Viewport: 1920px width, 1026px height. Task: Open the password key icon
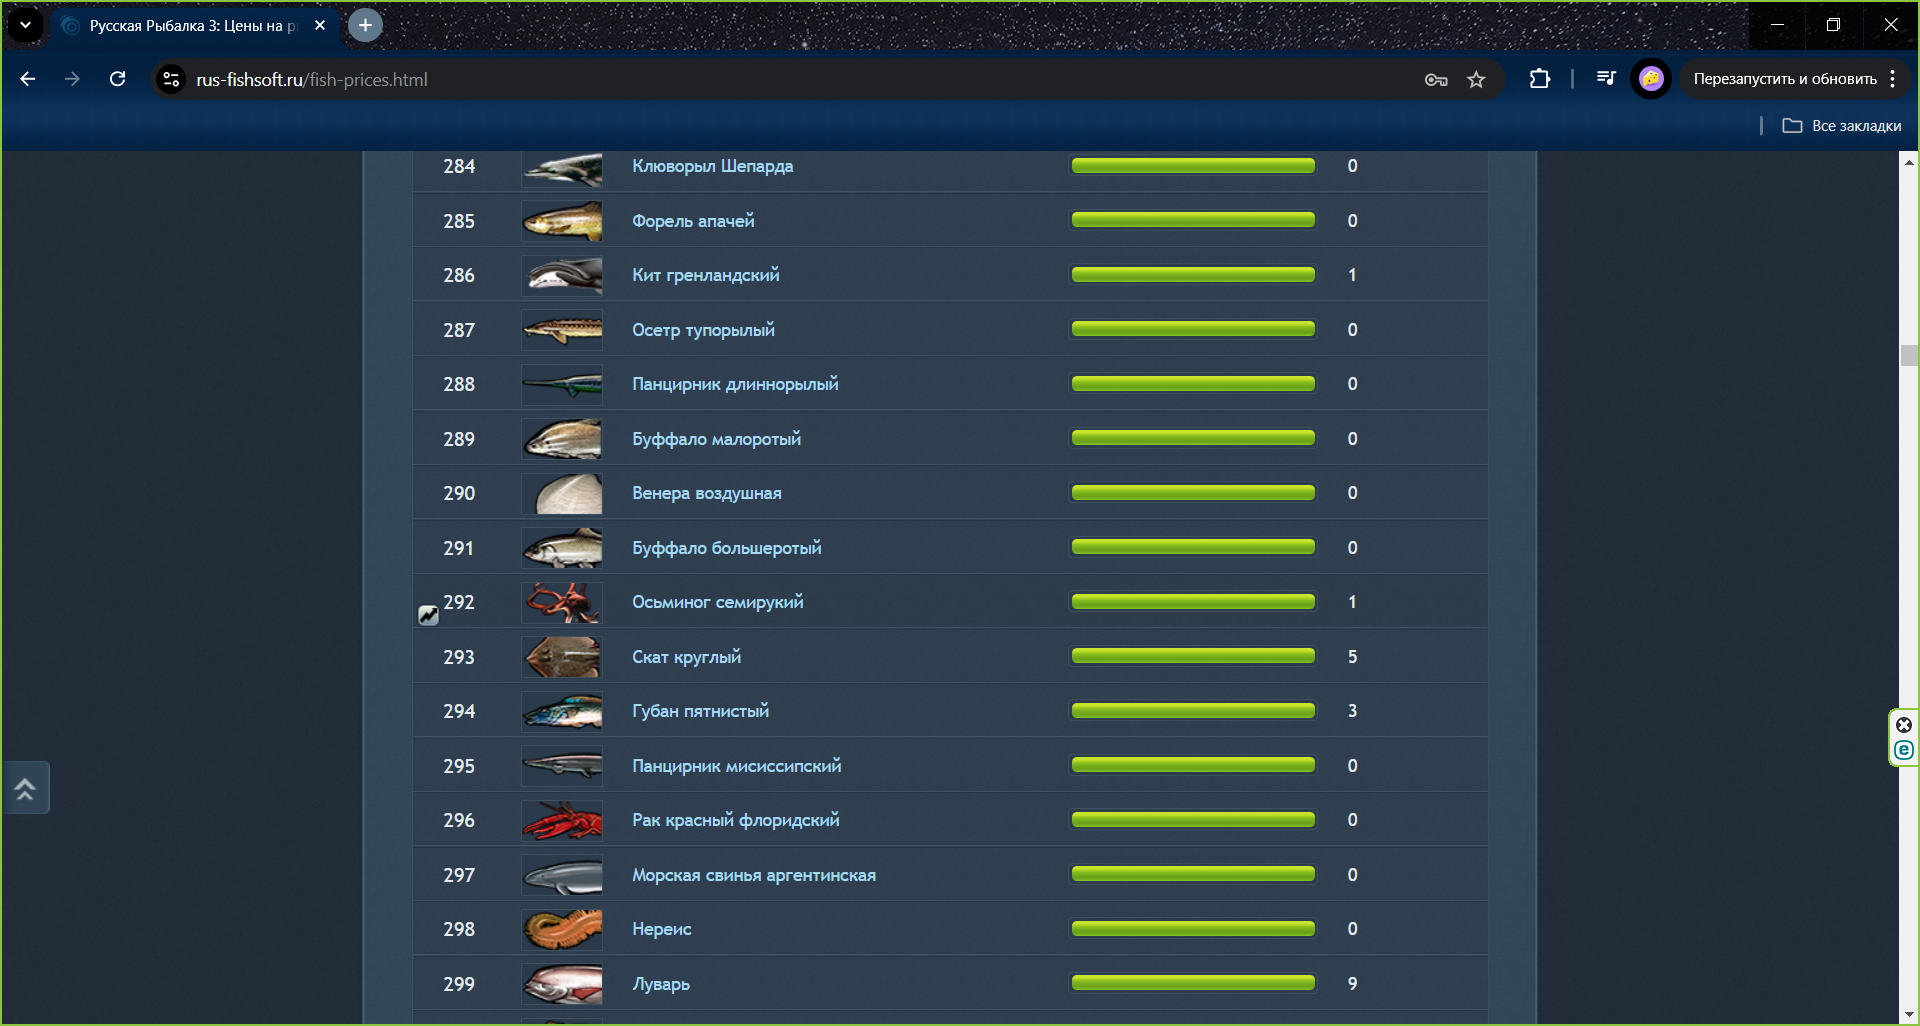(1436, 80)
